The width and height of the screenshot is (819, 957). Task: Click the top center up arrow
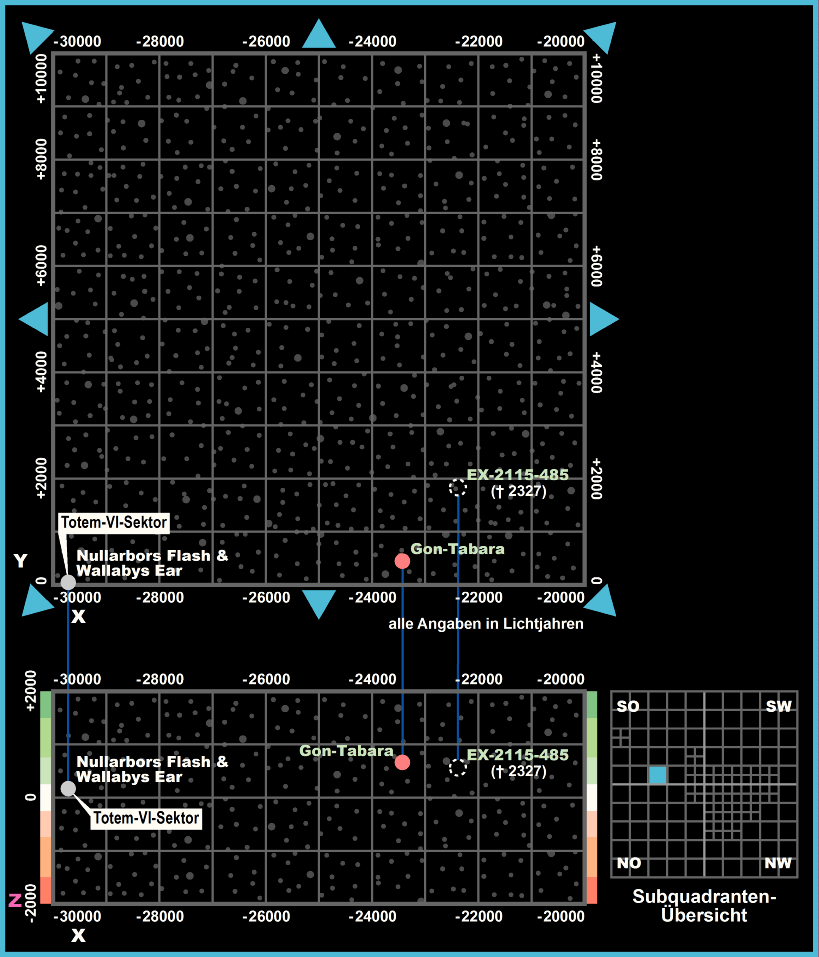point(319,35)
